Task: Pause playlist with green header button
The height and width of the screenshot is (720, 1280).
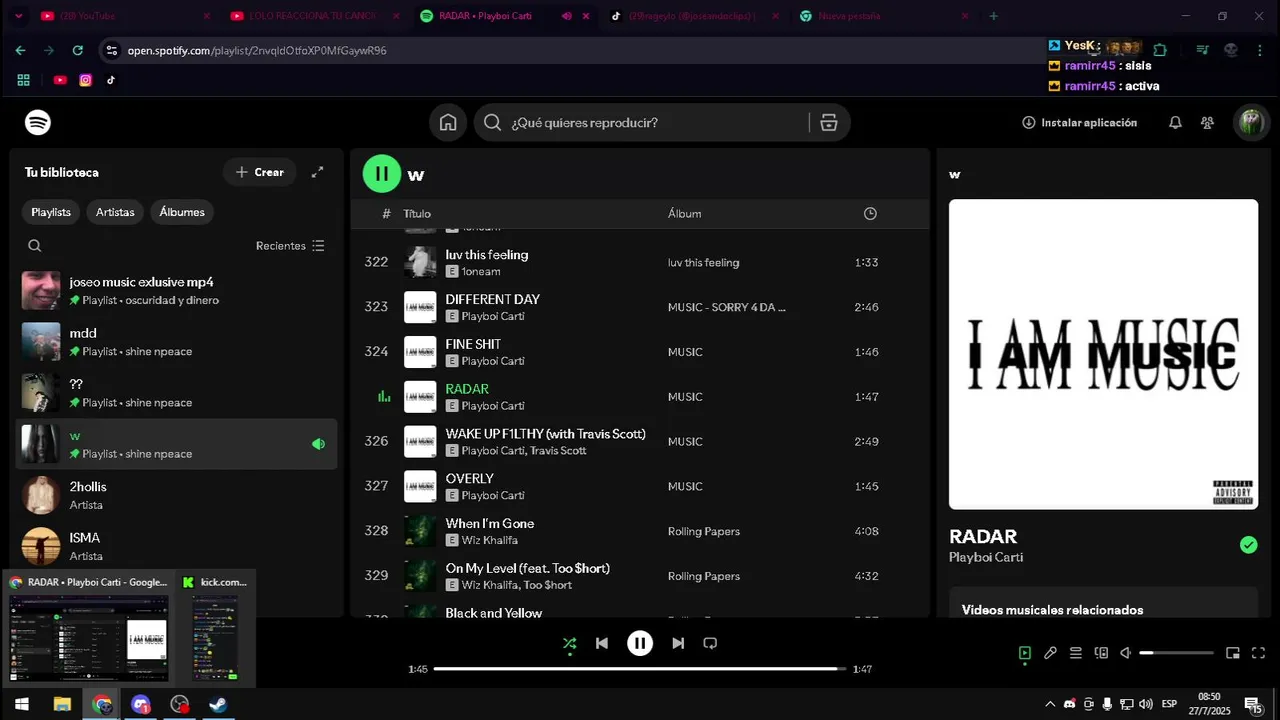Action: (x=381, y=173)
